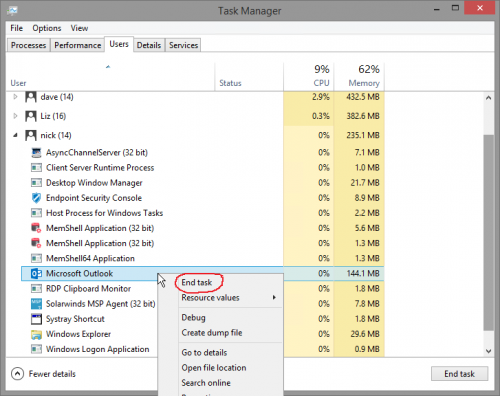This screenshot has height=396, width=500.
Task: Click the Solarwinds MSP Agent icon
Action: tap(36, 304)
